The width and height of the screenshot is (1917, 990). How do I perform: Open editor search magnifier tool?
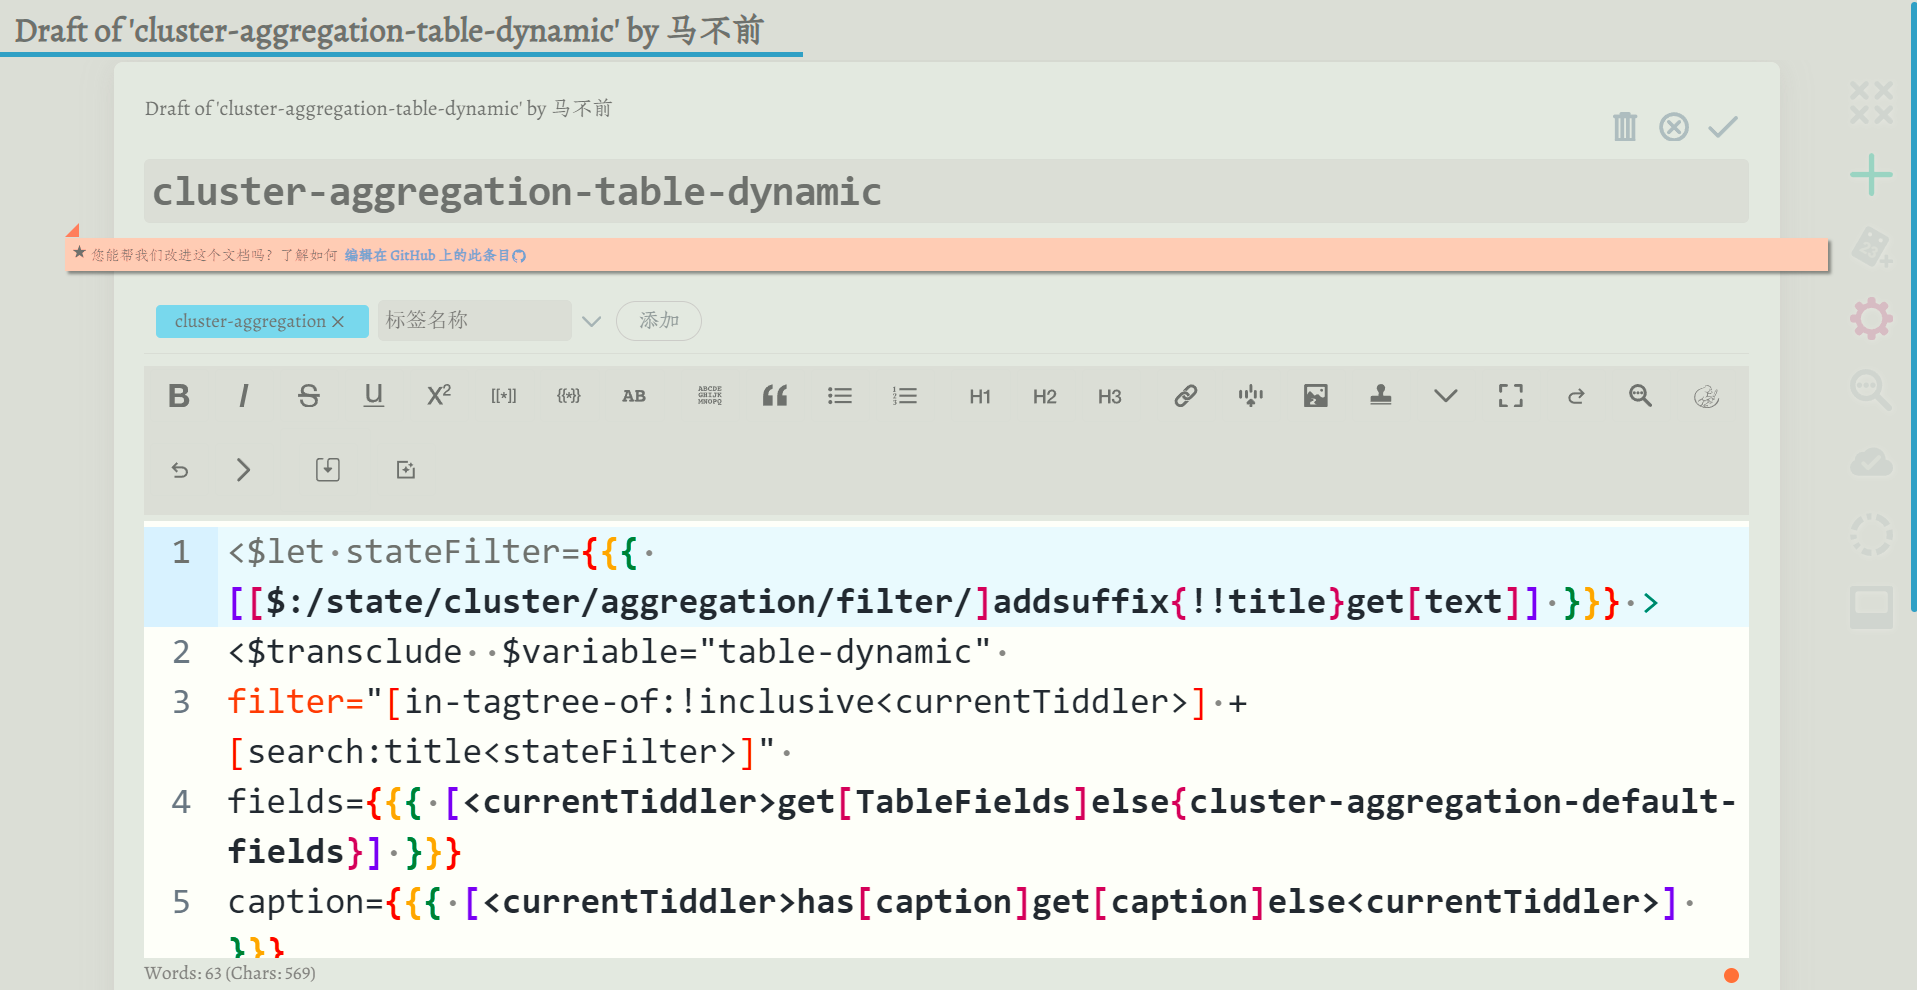[1641, 396]
